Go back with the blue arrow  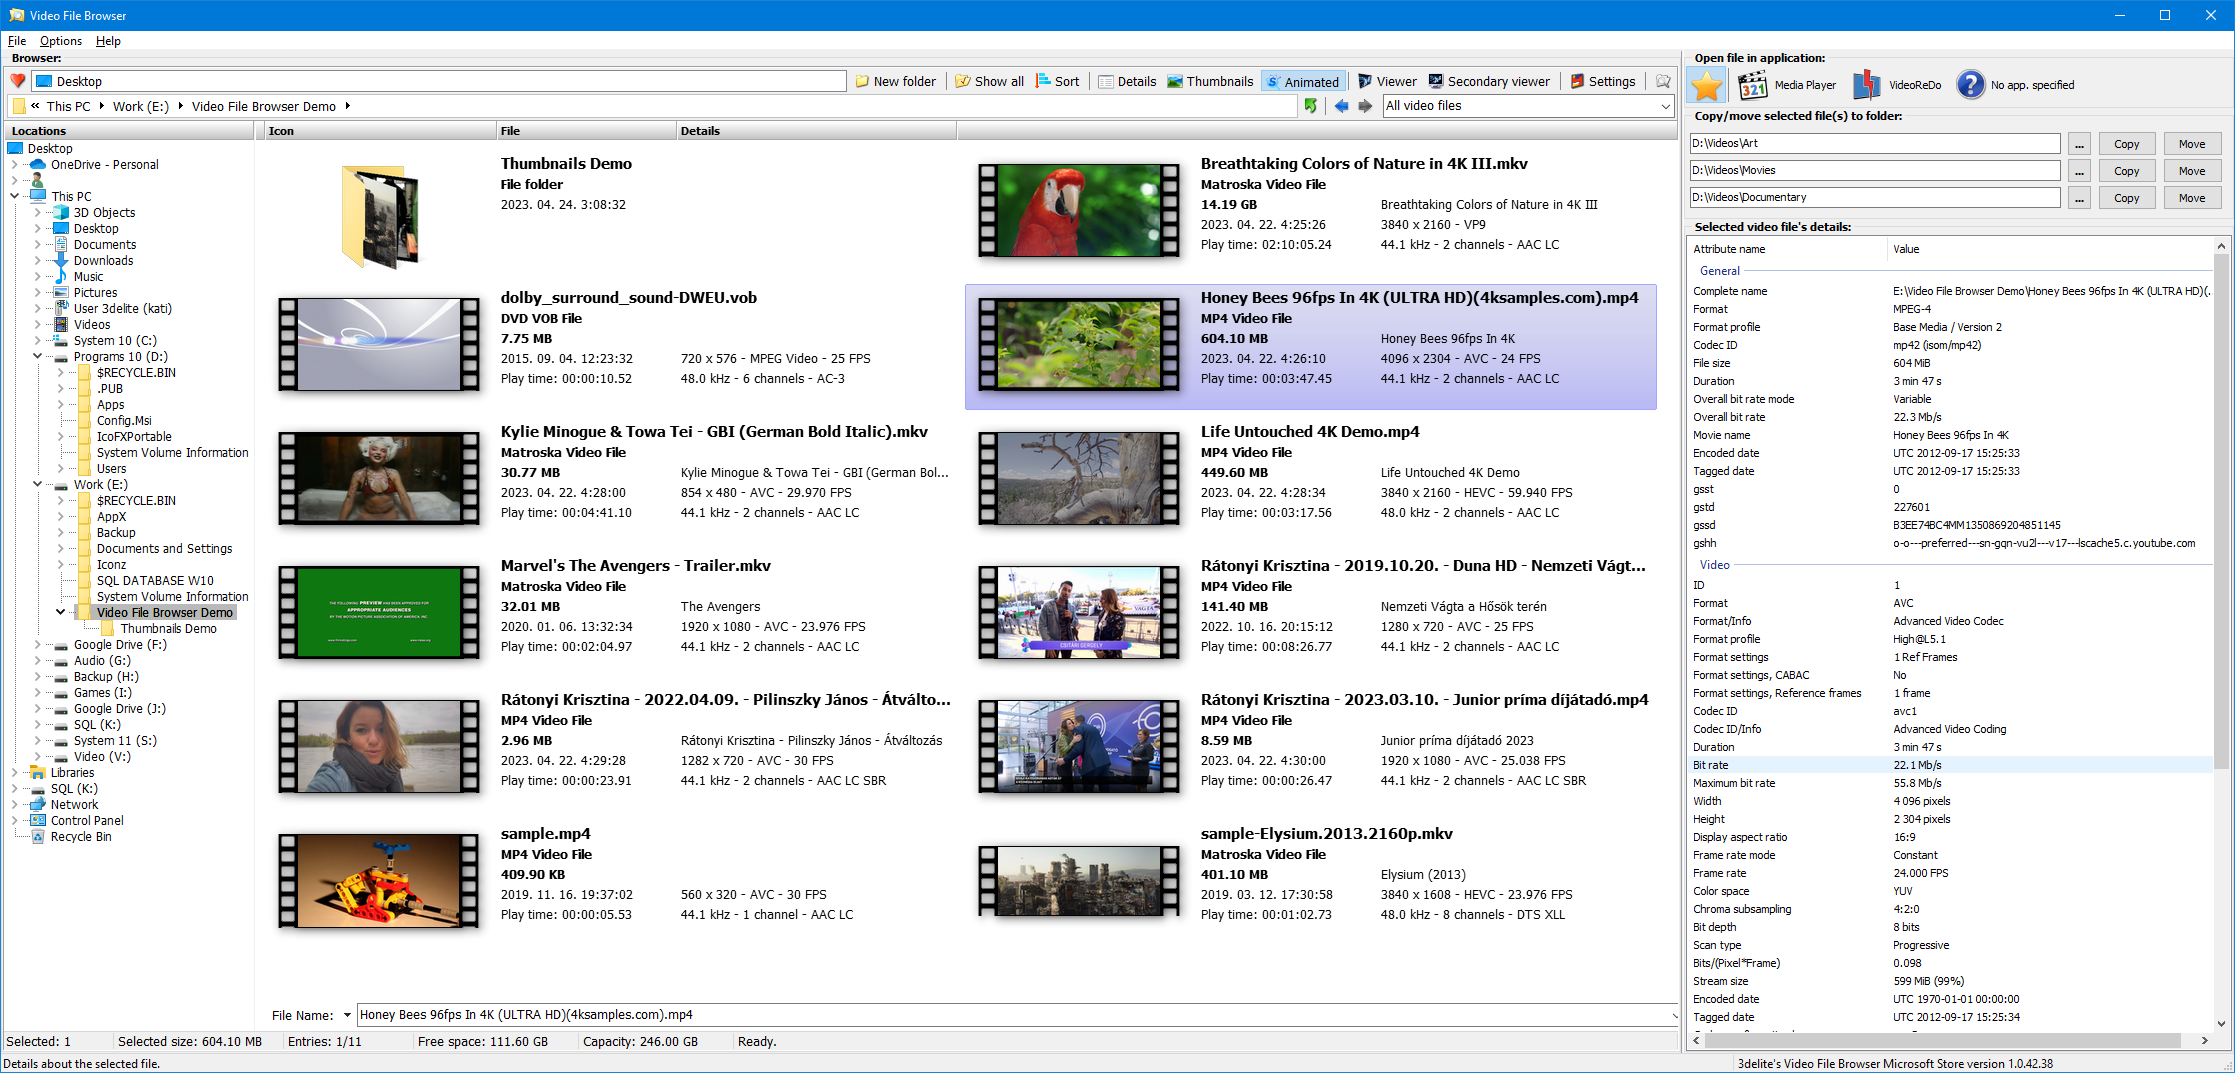[x=1341, y=106]
